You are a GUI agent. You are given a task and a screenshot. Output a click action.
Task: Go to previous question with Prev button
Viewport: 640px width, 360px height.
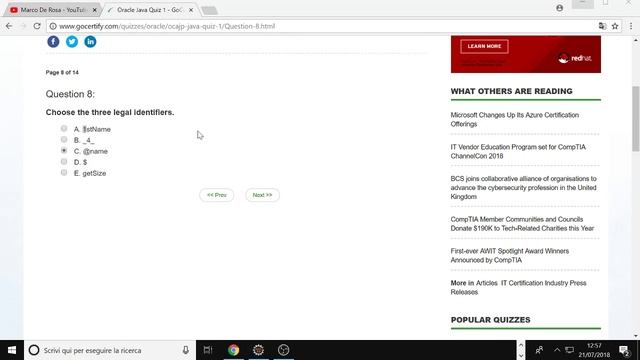pyautogui.click(x=217, y=195)
